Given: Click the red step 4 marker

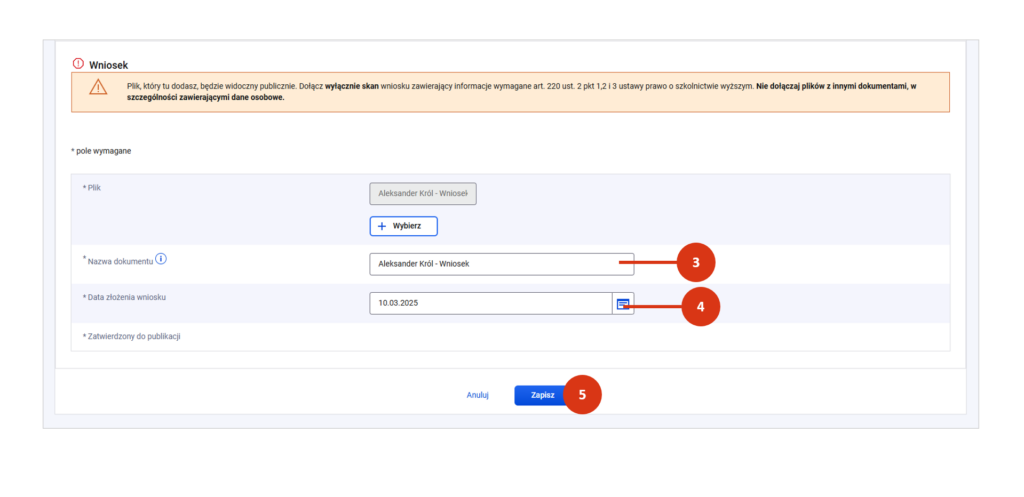Looking at the screenshot, I should point(700,307).
